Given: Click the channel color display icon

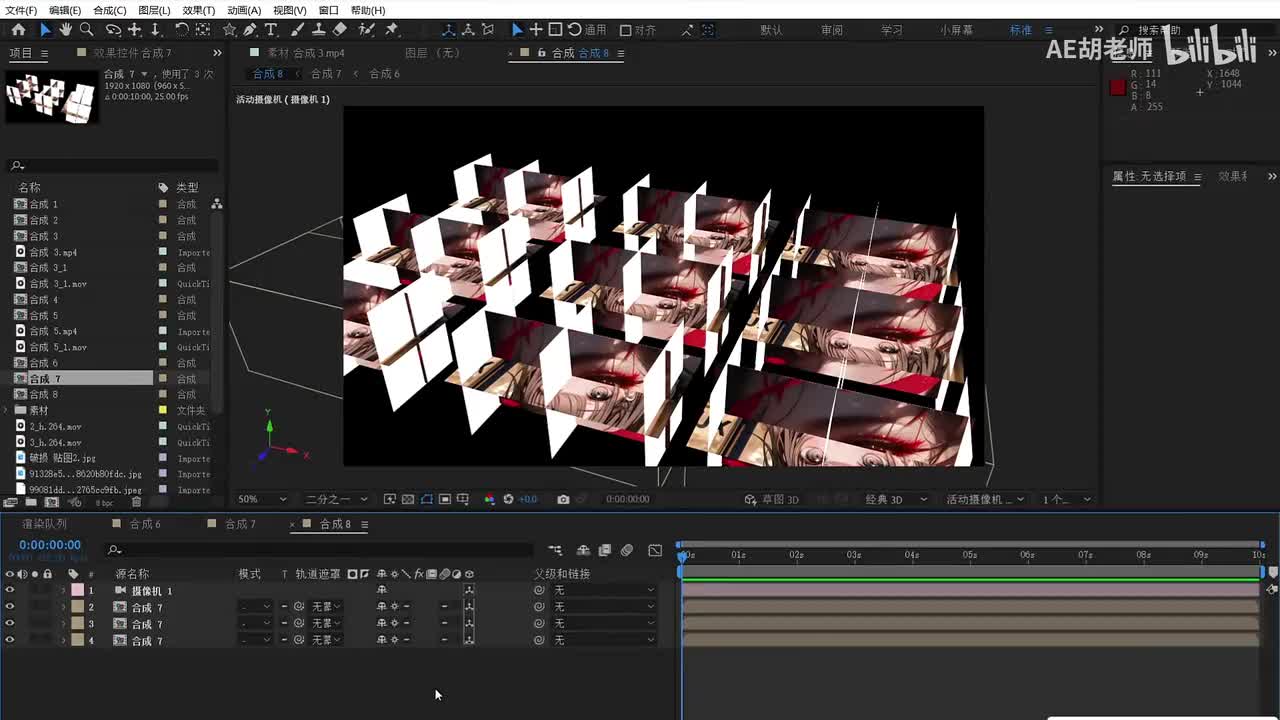Looking at the screenshot, I should coord(489,499).
